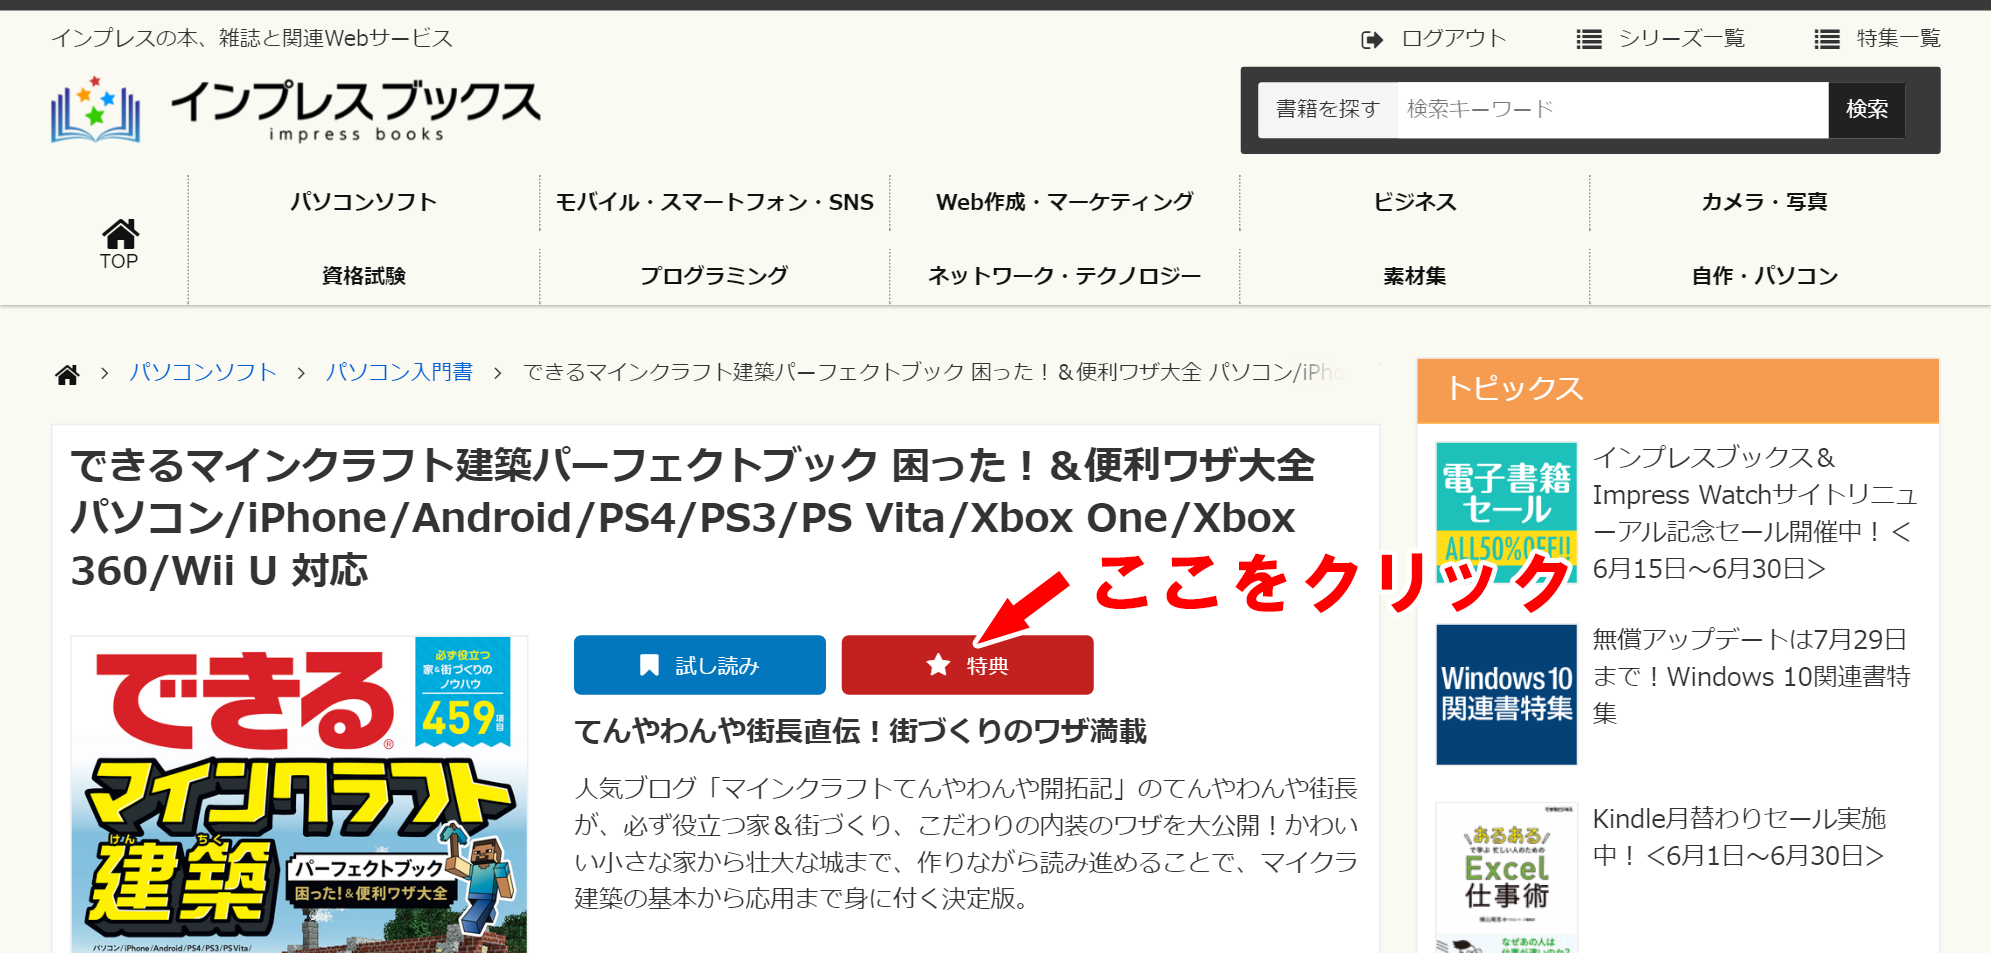Open the パソコンソフト menu category

(x=364, y=202)
